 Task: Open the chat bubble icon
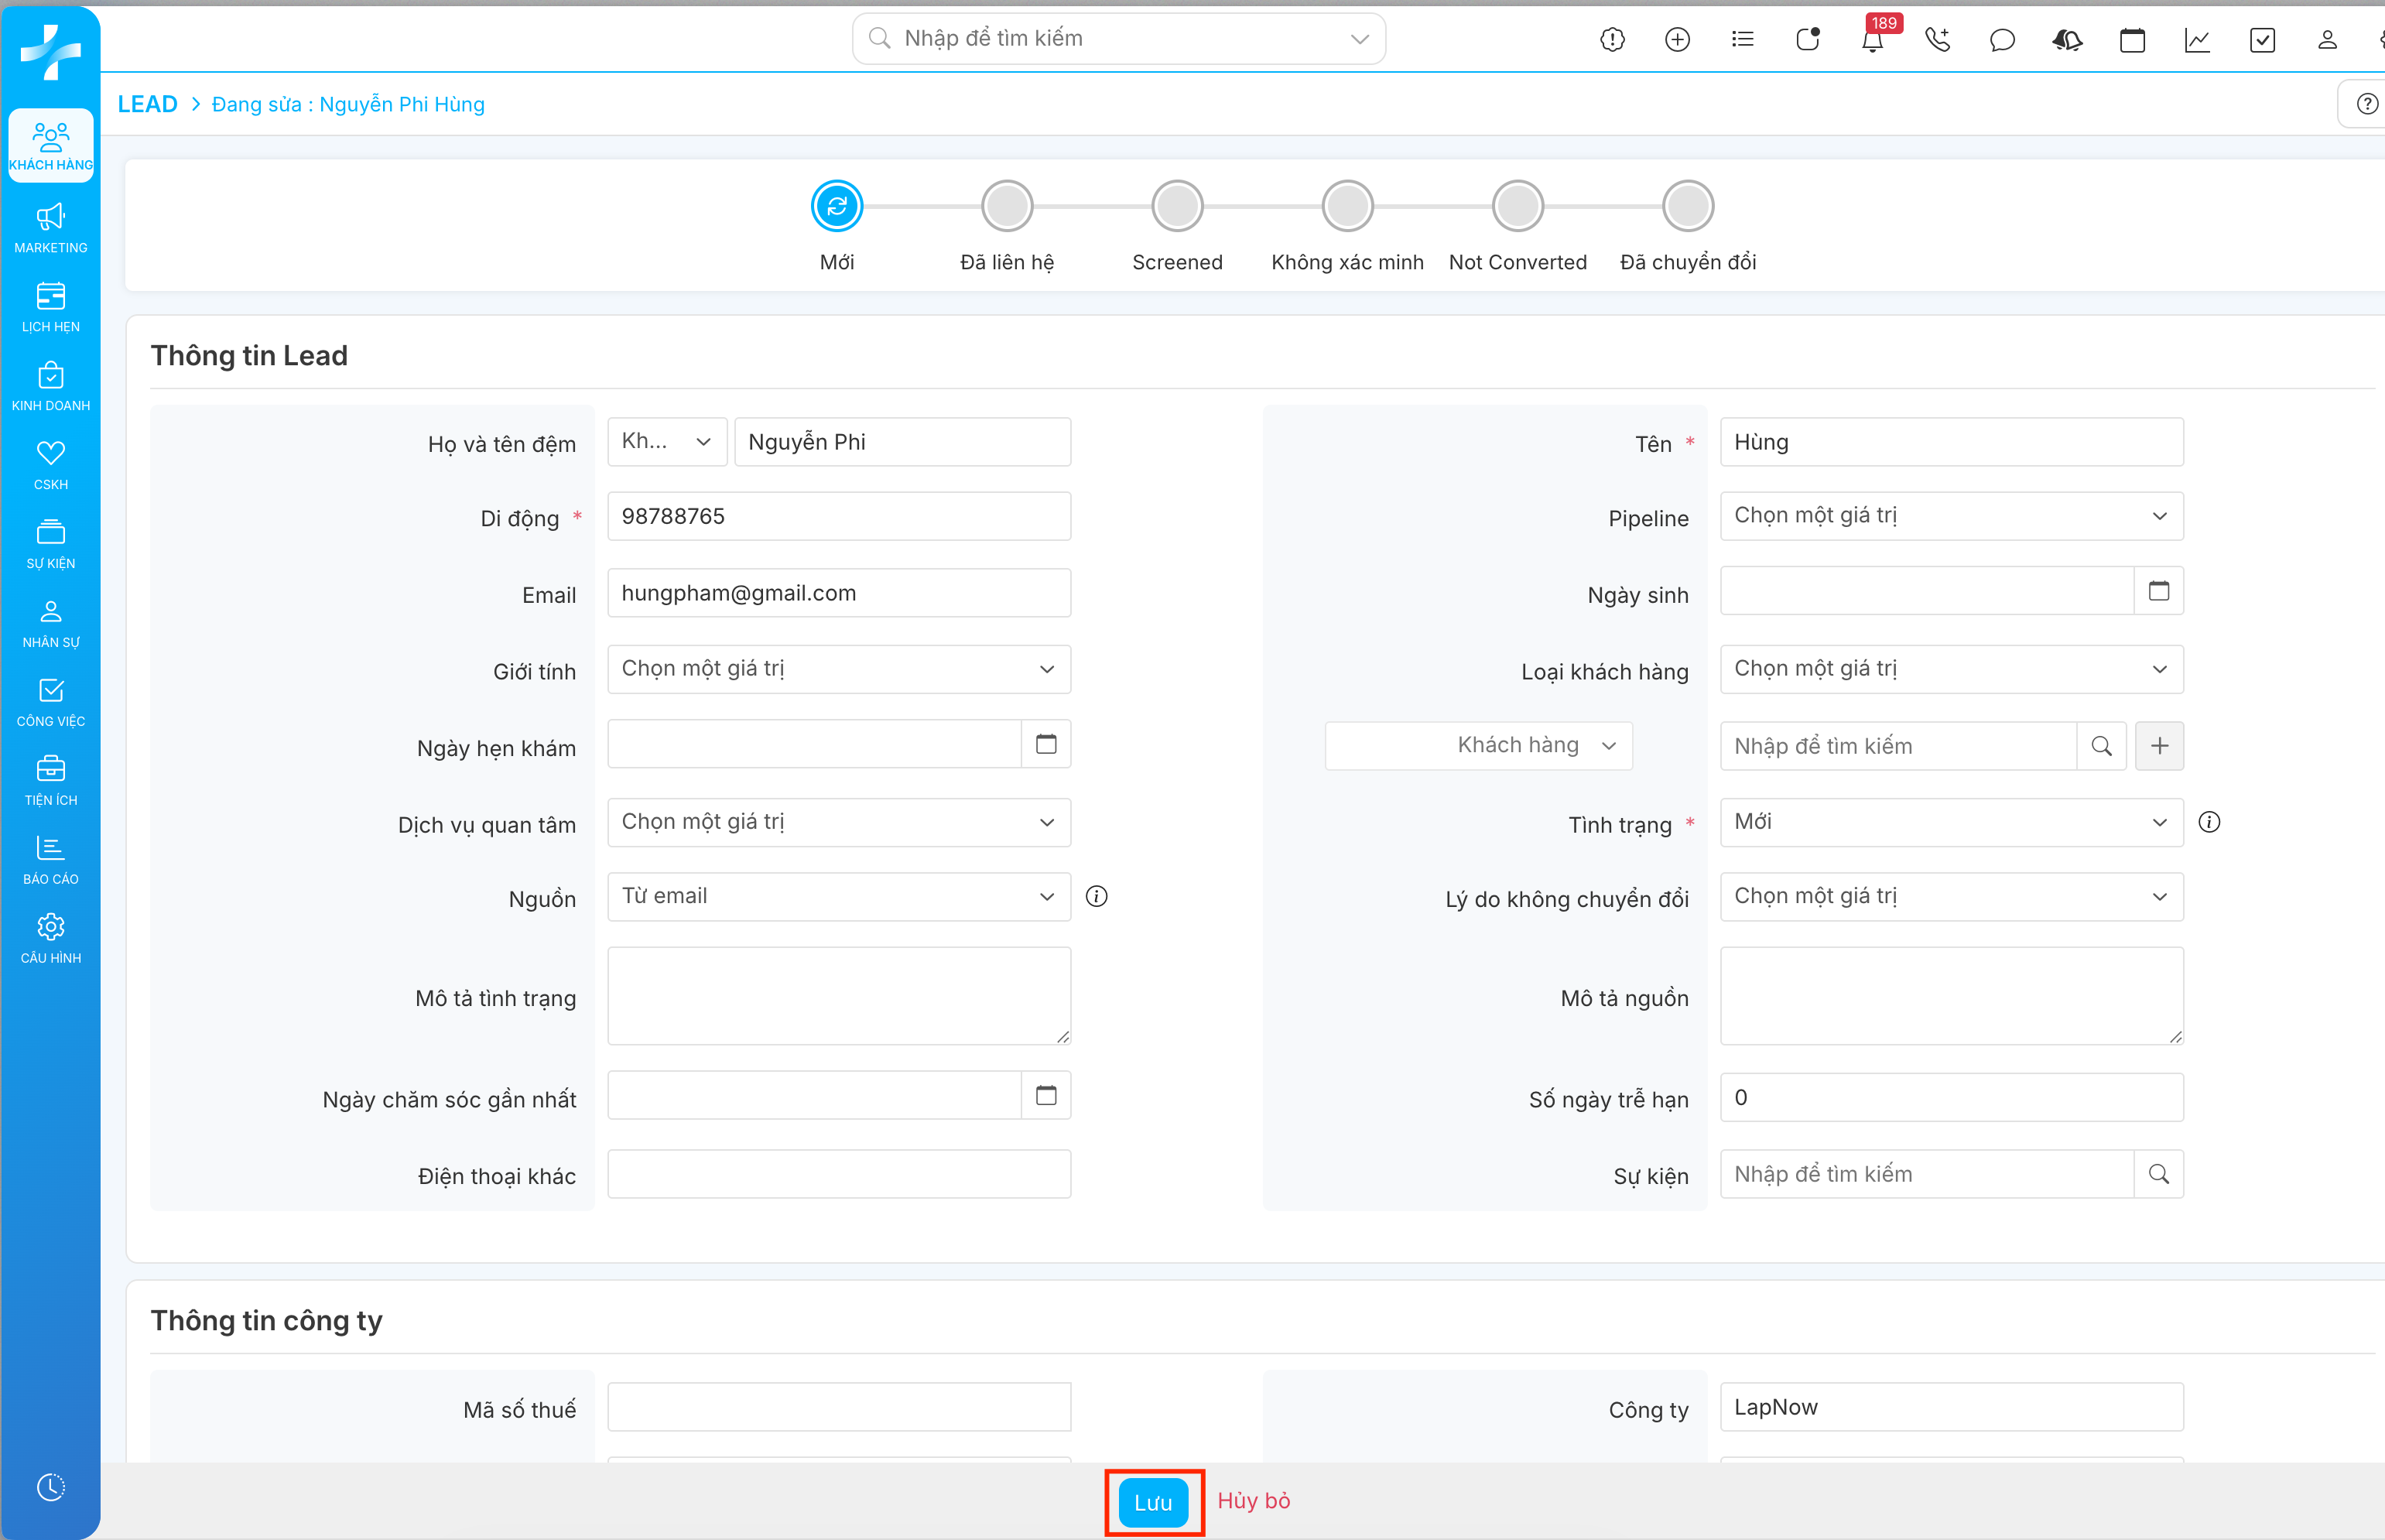point(2001,40)
